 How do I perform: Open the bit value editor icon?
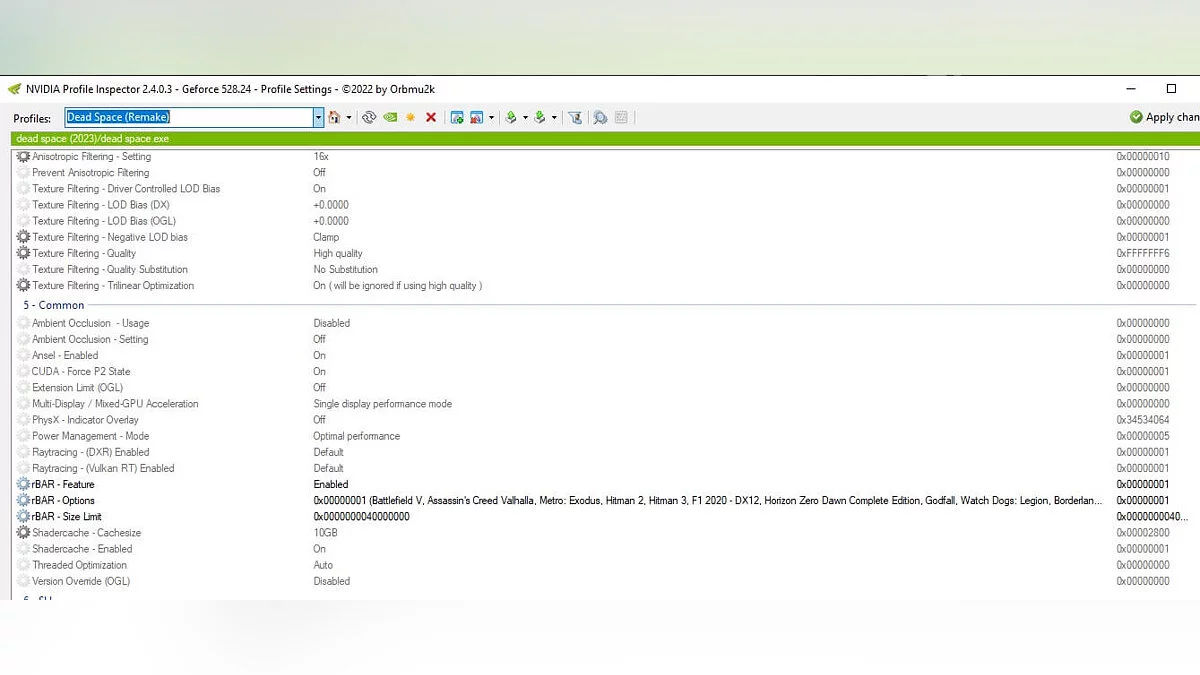point(621,117)
